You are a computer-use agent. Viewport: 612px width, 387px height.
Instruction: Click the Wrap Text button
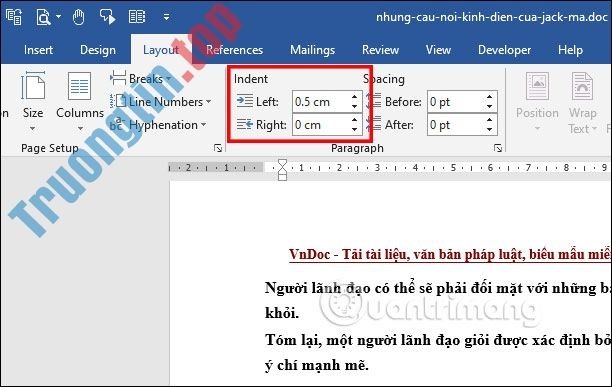[582, 103]
